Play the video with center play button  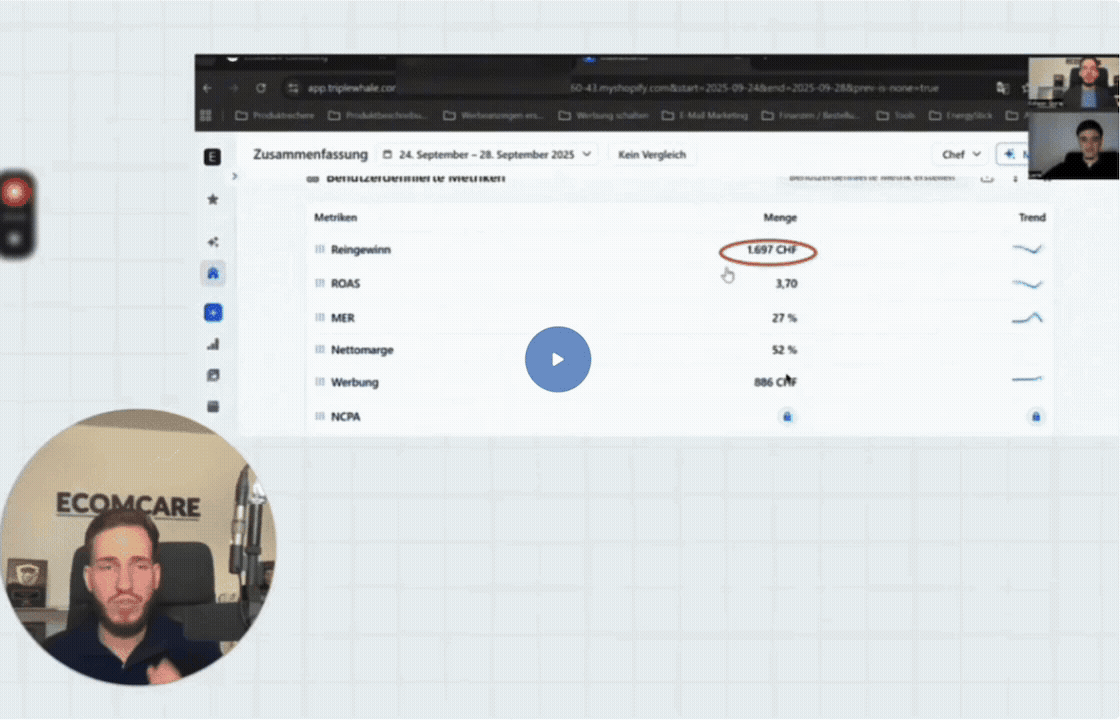click(x=558, y=359)
